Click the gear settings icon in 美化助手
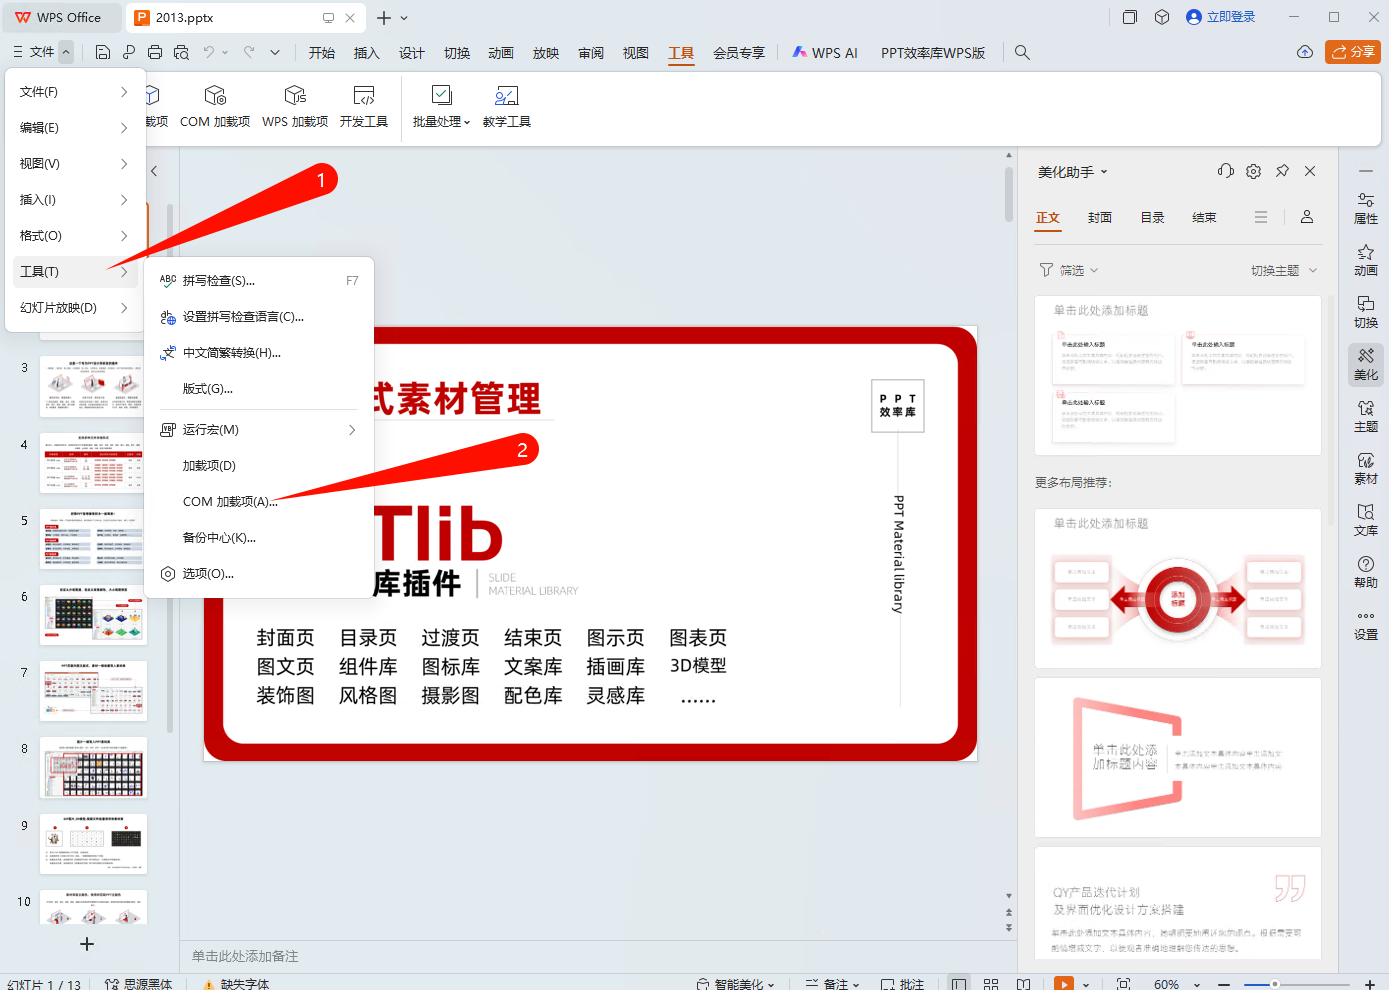The image size is (1389, 990). (1254, 171)
